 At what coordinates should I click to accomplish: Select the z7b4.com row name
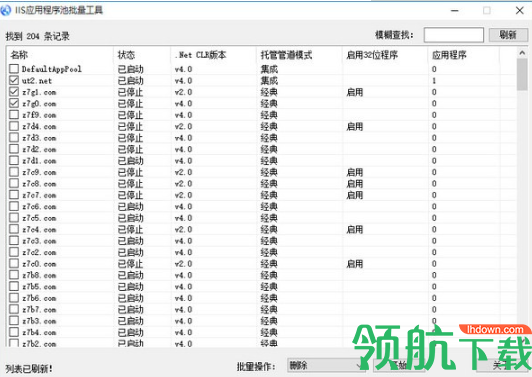[x=39, y=332]
